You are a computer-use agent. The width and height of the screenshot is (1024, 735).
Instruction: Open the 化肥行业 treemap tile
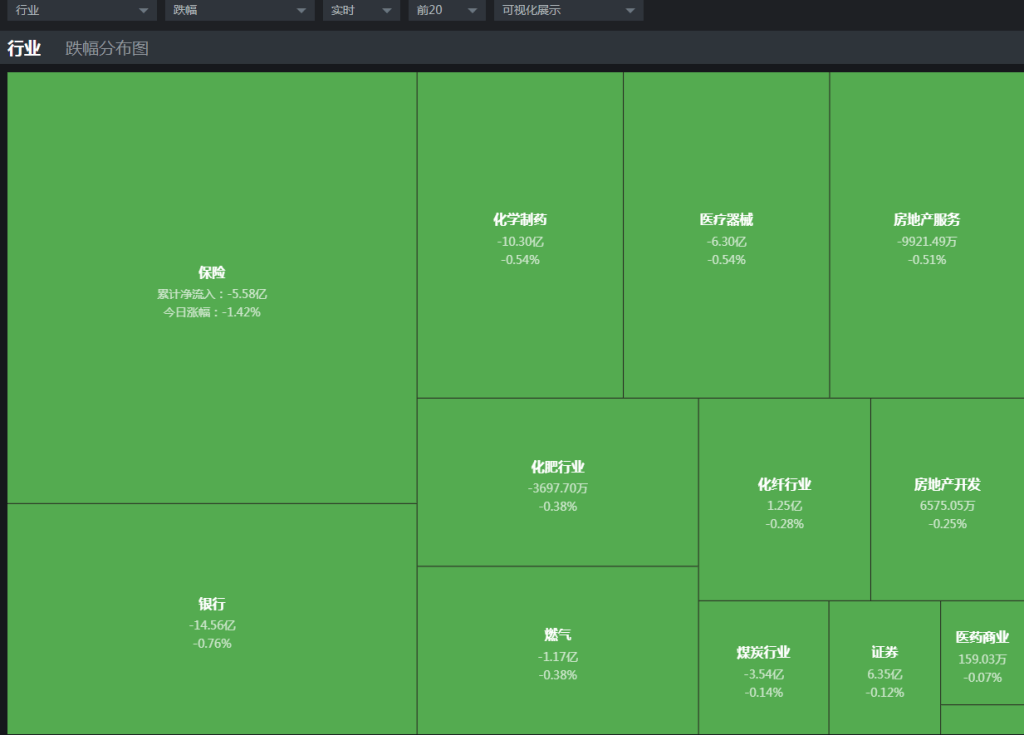(557, 483)
